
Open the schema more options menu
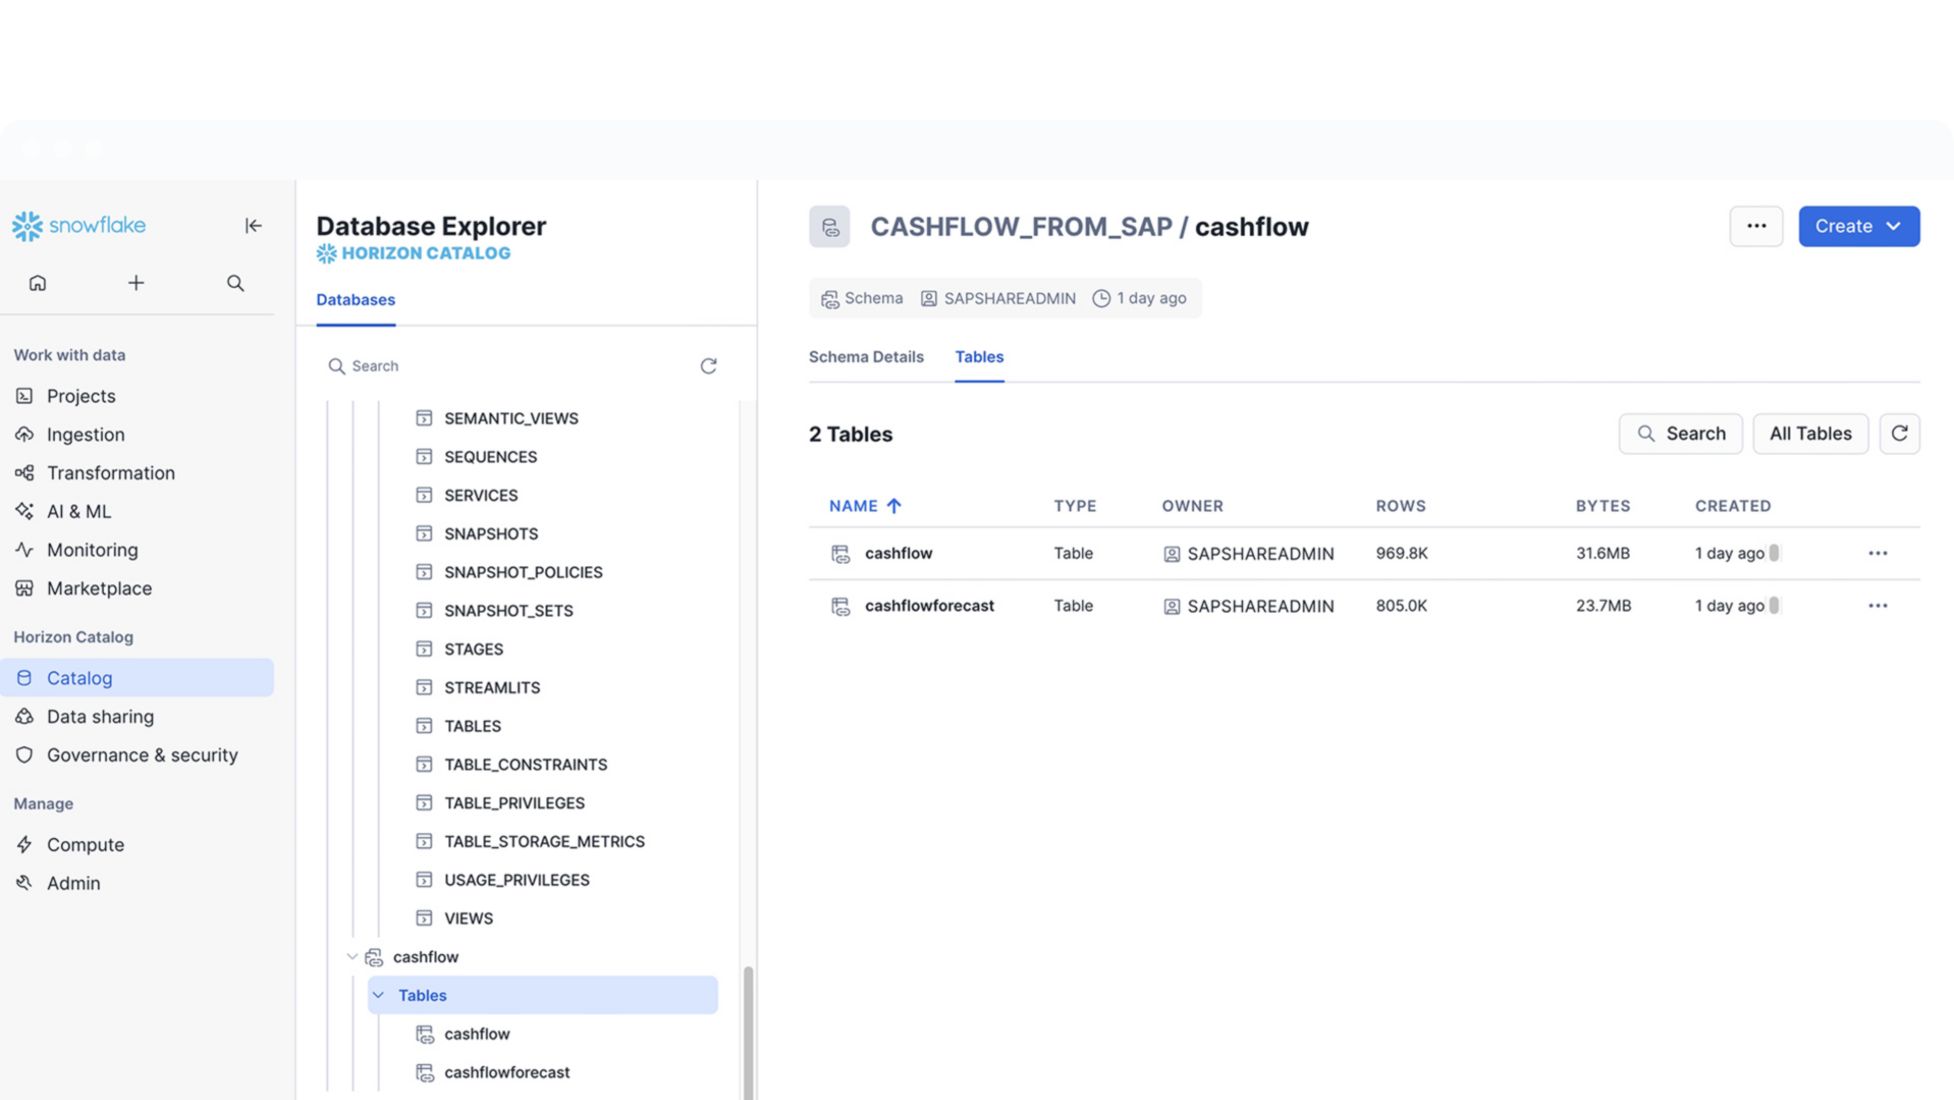pos(1755,226)
